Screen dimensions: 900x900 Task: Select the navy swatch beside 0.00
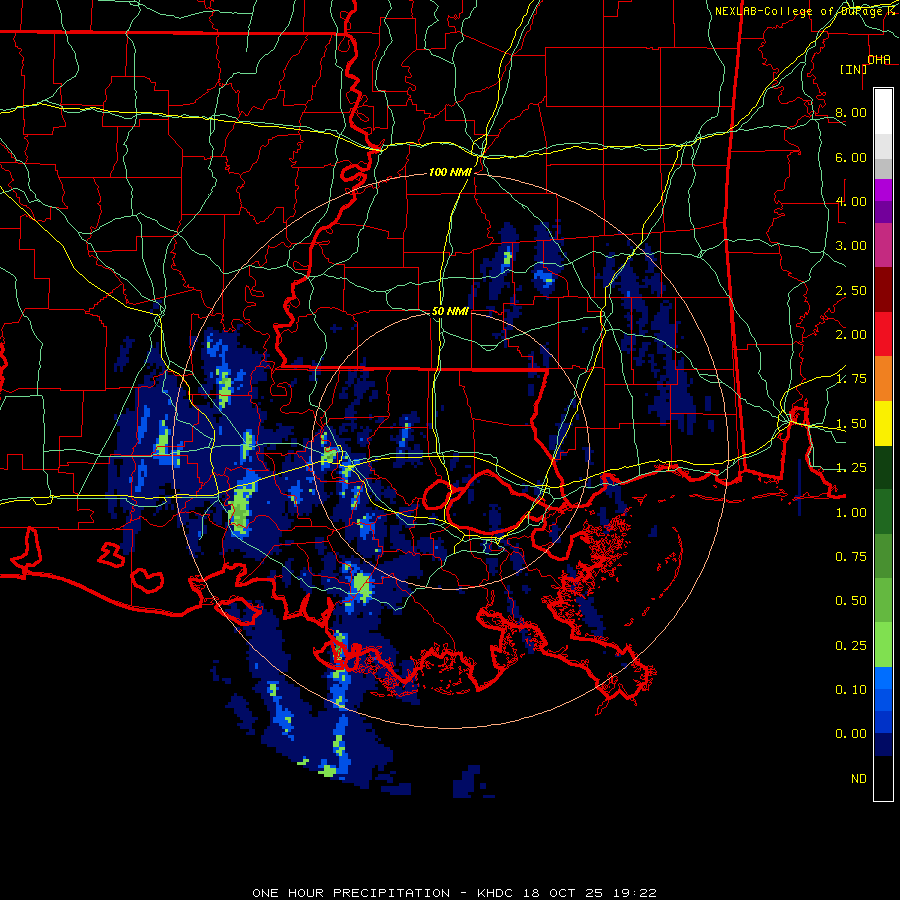point(883,744)
